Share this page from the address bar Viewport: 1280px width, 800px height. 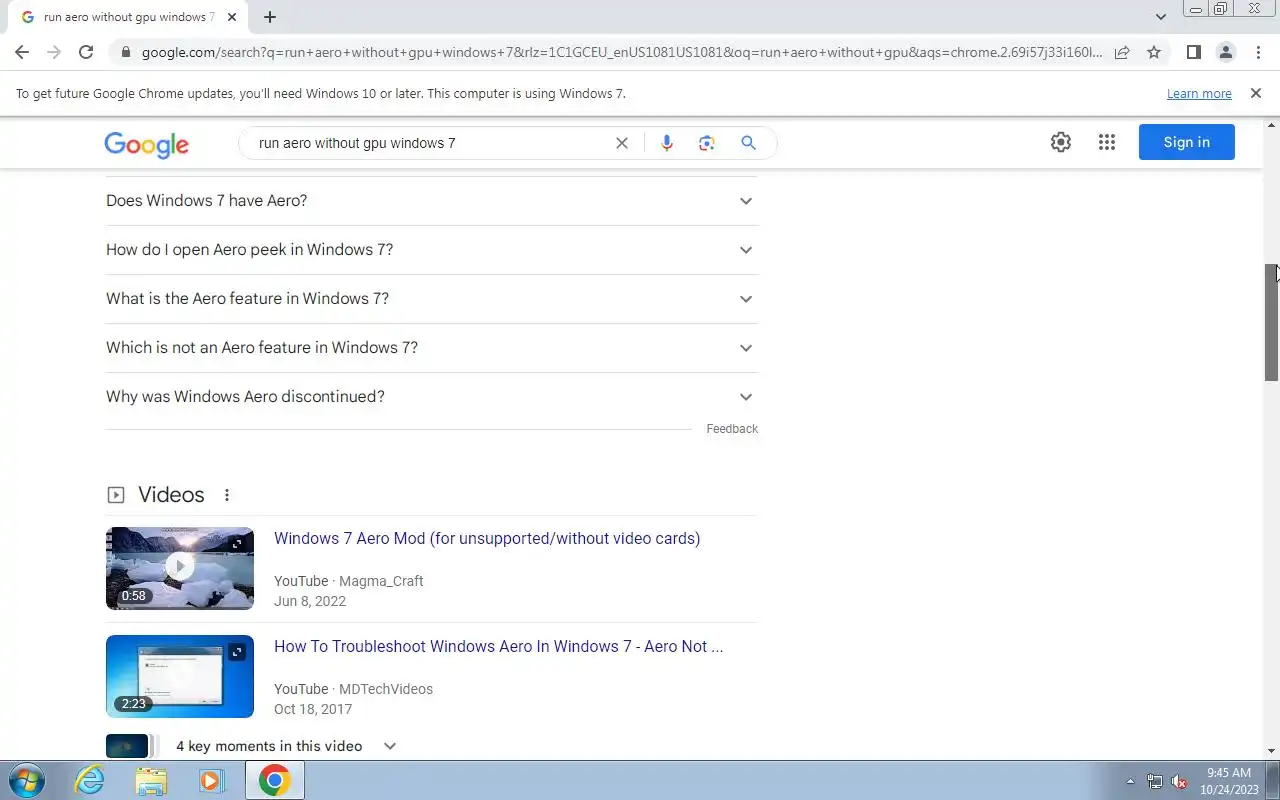pyautogui.click(x=1122, y=52)
